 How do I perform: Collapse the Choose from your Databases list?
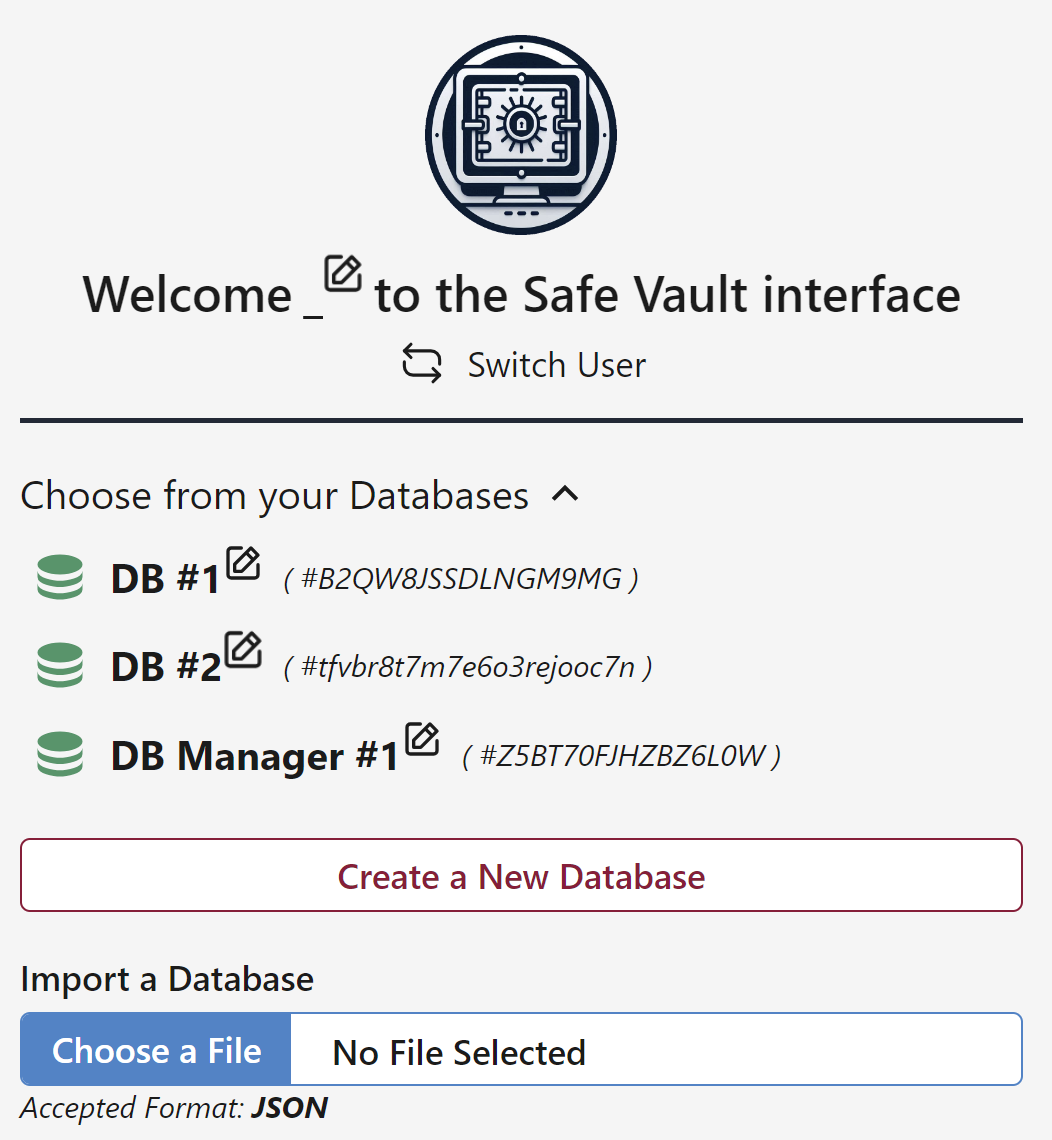coord(566,494)
